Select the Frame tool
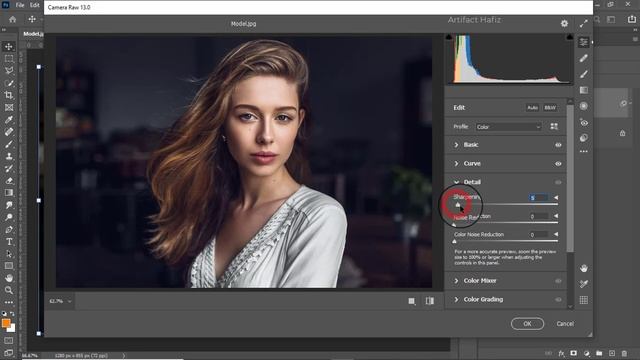Viewport: 640px width, 360px height. tap(9, 108)
